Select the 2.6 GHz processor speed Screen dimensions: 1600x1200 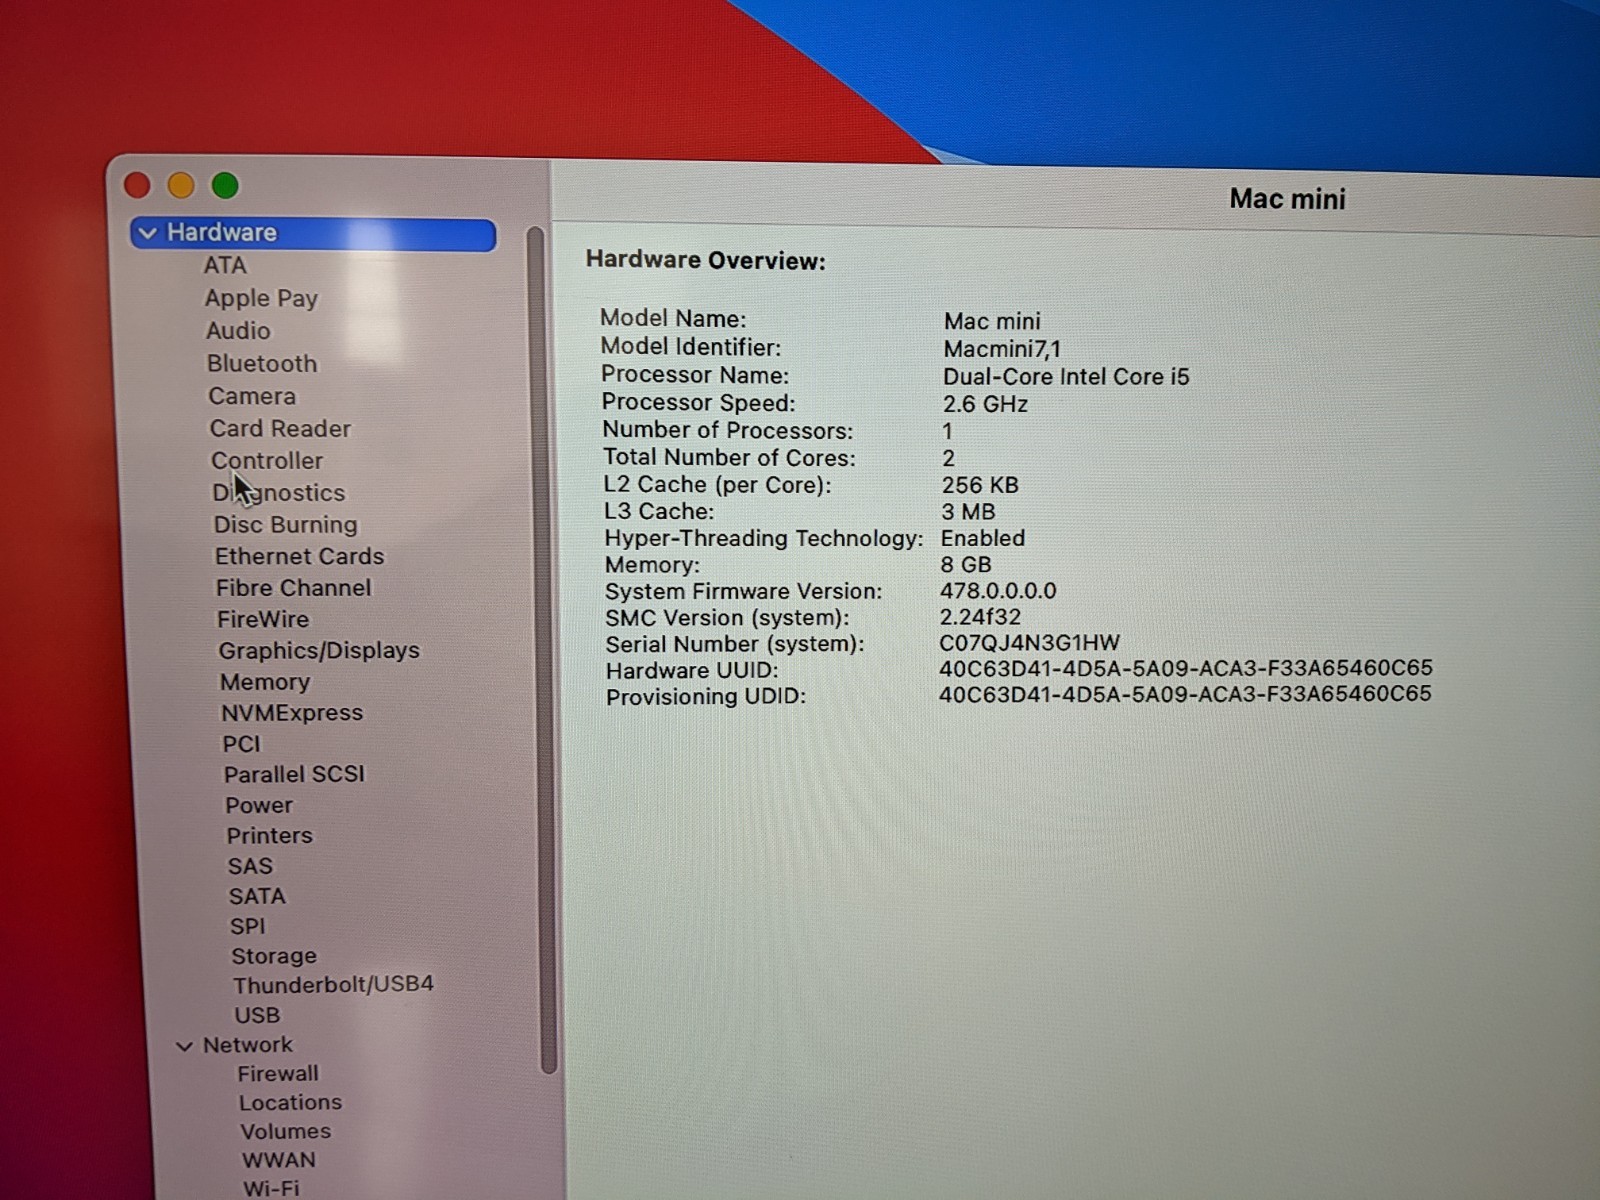[x=985, y=404]
